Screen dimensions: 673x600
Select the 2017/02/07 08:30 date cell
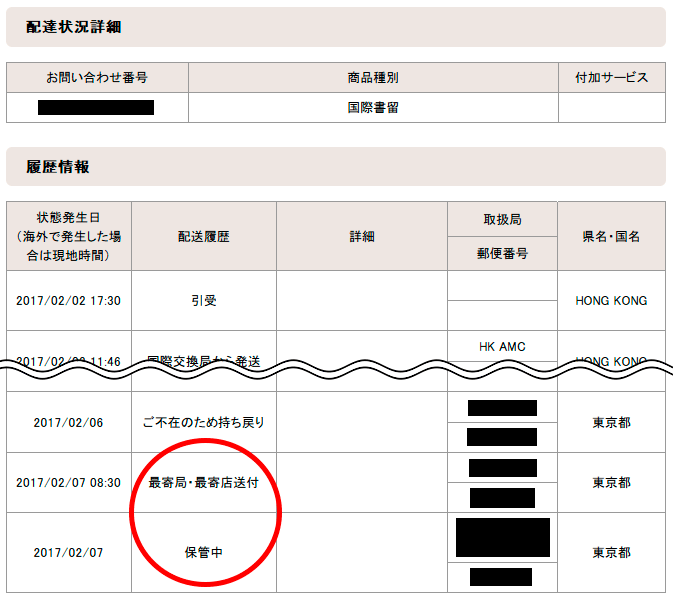pyautogui.click(x=69, y=483)
